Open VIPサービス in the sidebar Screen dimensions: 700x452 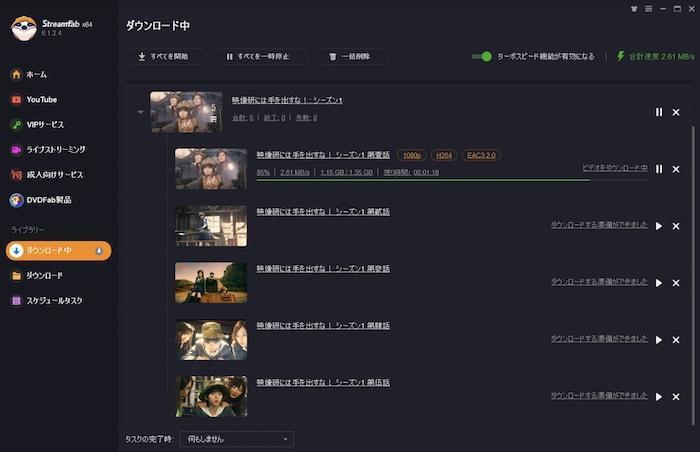click(x=37, y=125)
